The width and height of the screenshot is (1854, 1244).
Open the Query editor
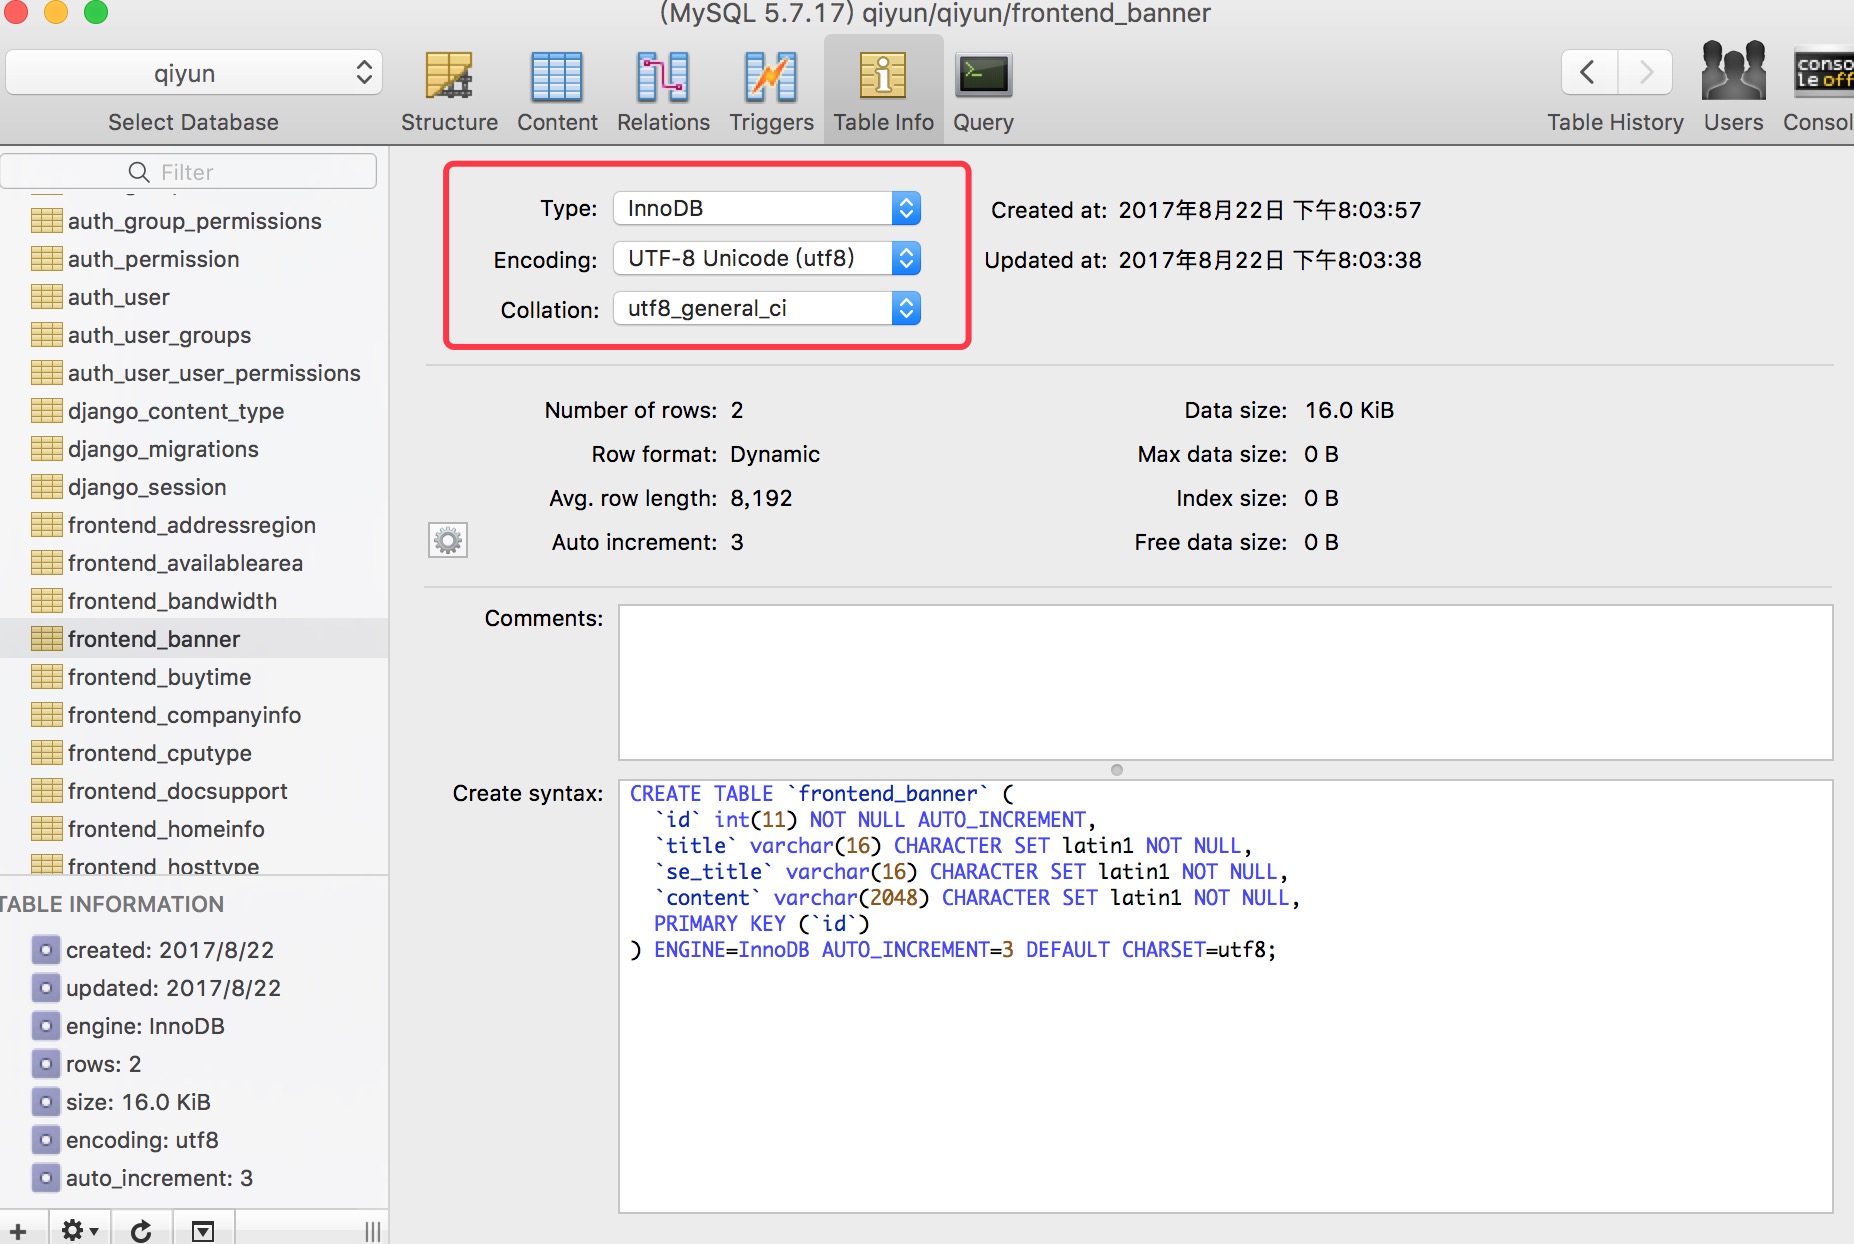pos(983,90)
